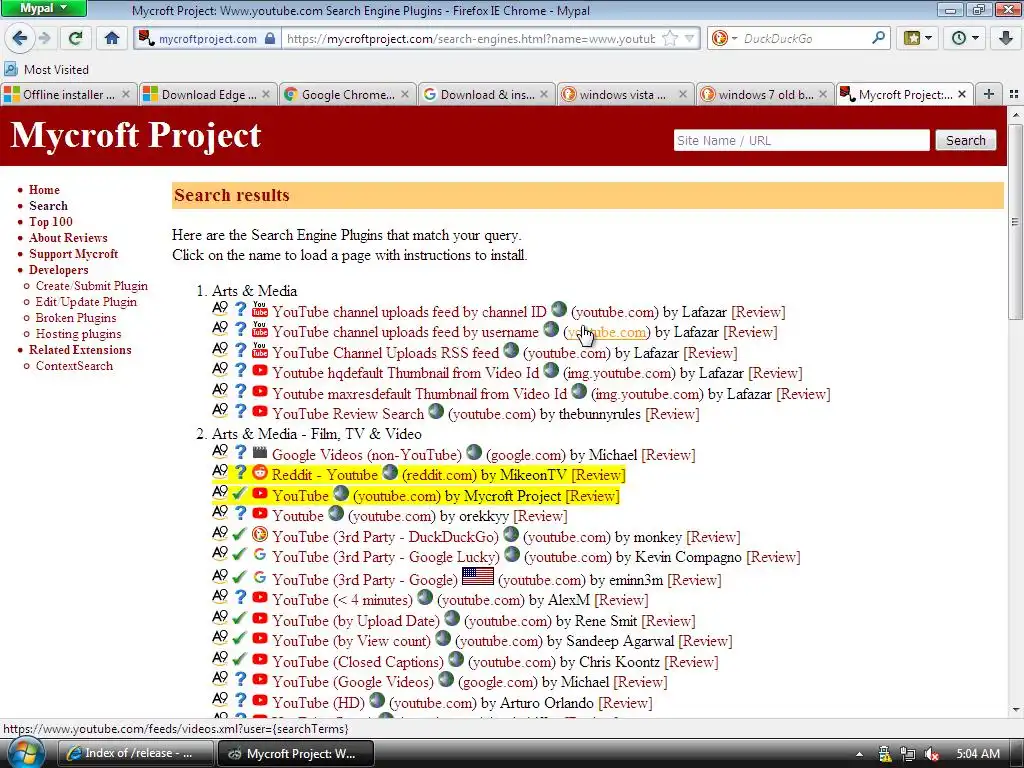The width and height of the screenshot is (1024, 768).
Task: Switch to the windows 7 old b... tab
Action: [x=765, y=95]
